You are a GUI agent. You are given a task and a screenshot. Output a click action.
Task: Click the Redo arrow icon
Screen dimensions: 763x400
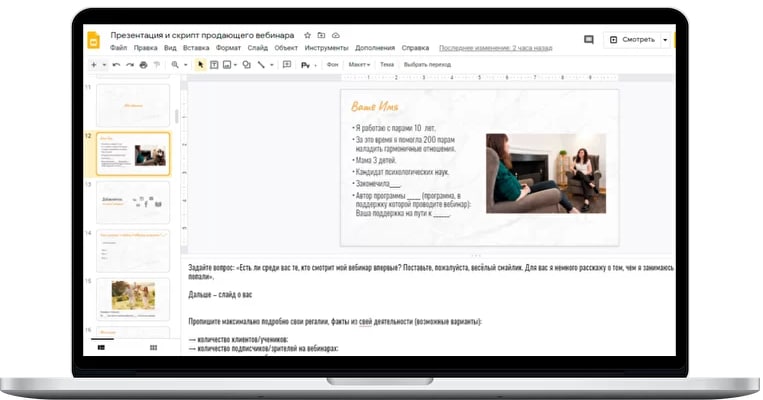point(129,65)
